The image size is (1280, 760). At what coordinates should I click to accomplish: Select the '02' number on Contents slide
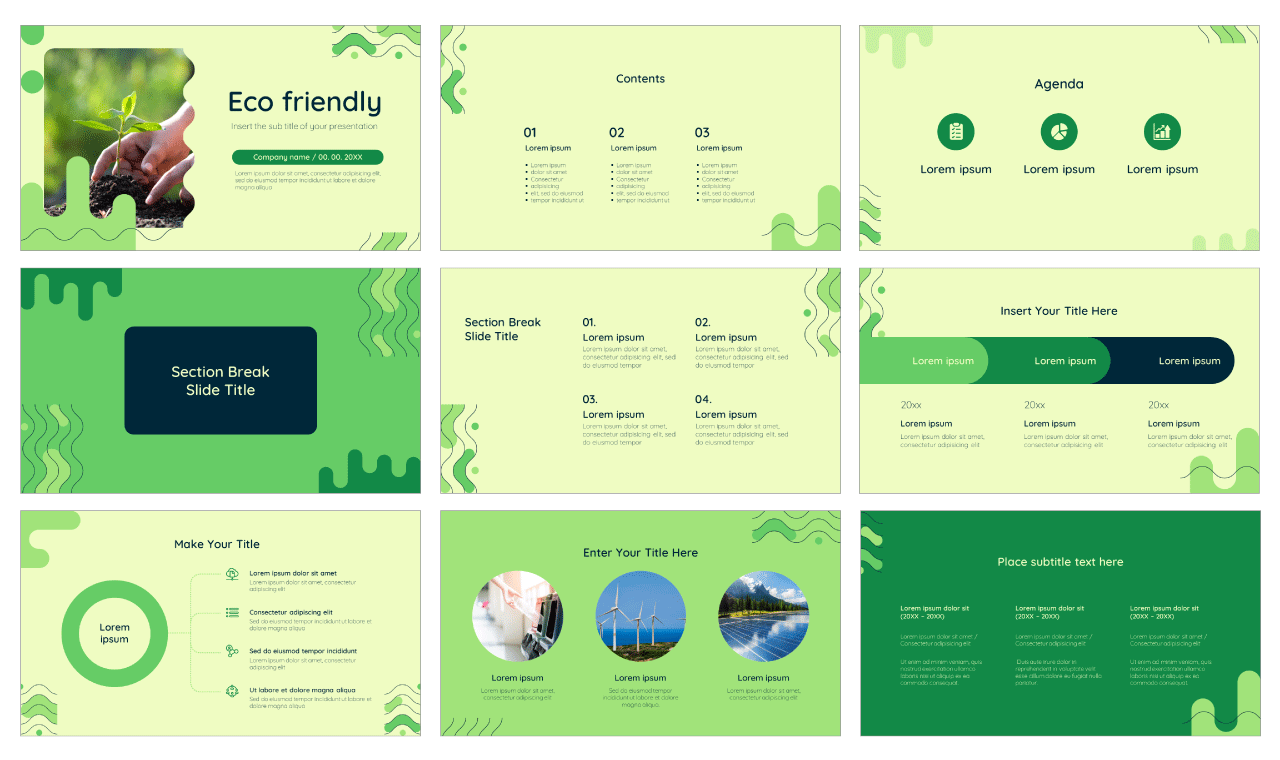617,132
